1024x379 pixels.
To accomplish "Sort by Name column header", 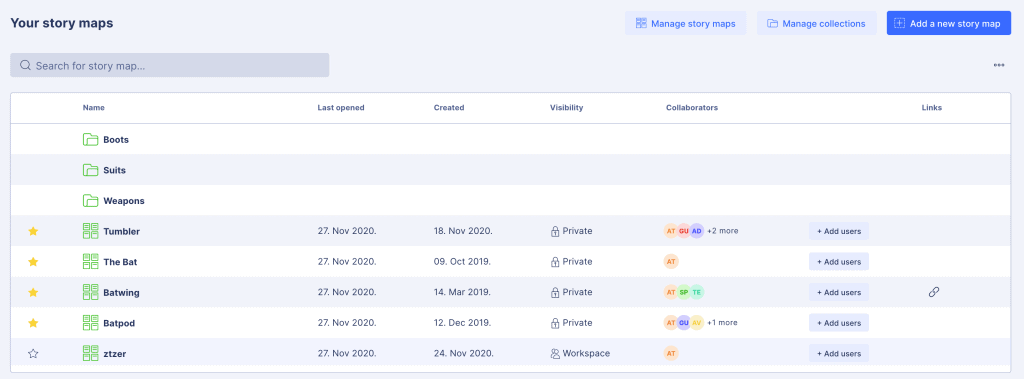I will (93, 108).
